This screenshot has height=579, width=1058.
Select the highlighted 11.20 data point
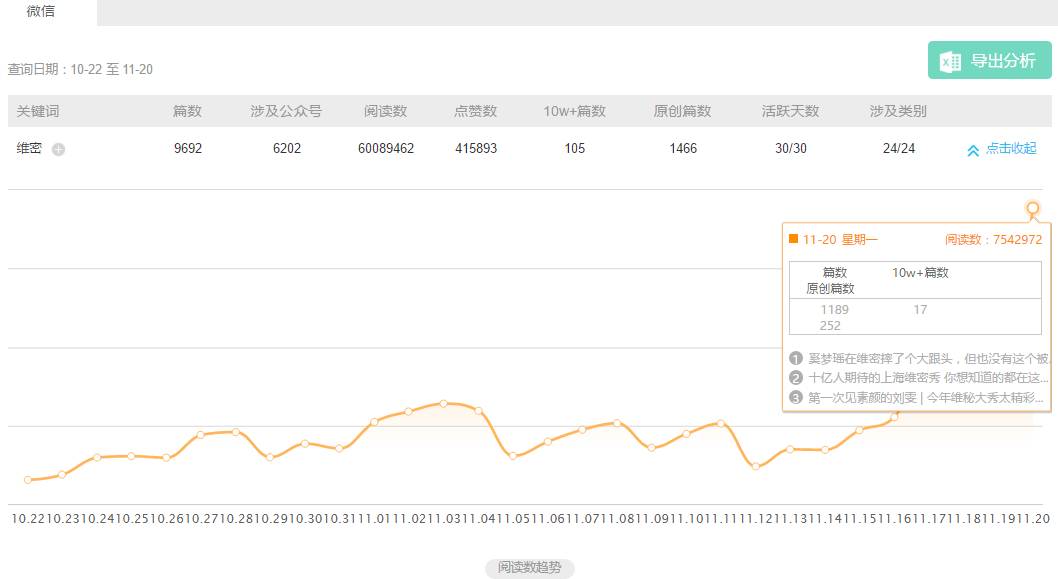point(1033,208)
